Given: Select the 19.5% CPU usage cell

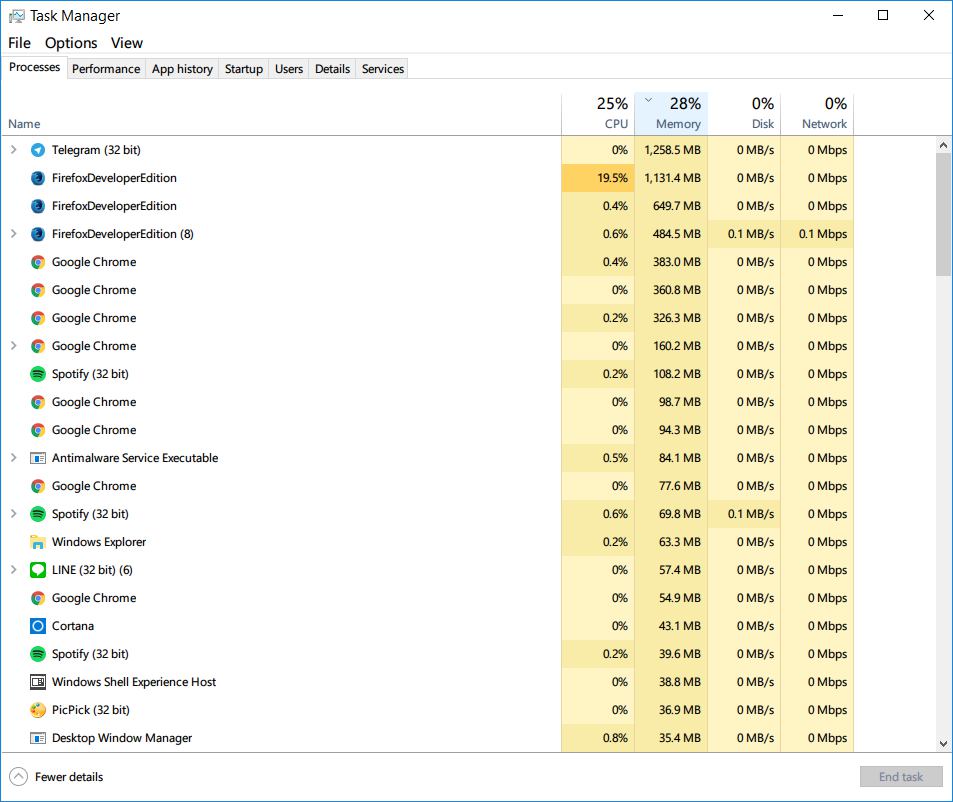Looking at the screenshot, I should [x=598, y=178].
